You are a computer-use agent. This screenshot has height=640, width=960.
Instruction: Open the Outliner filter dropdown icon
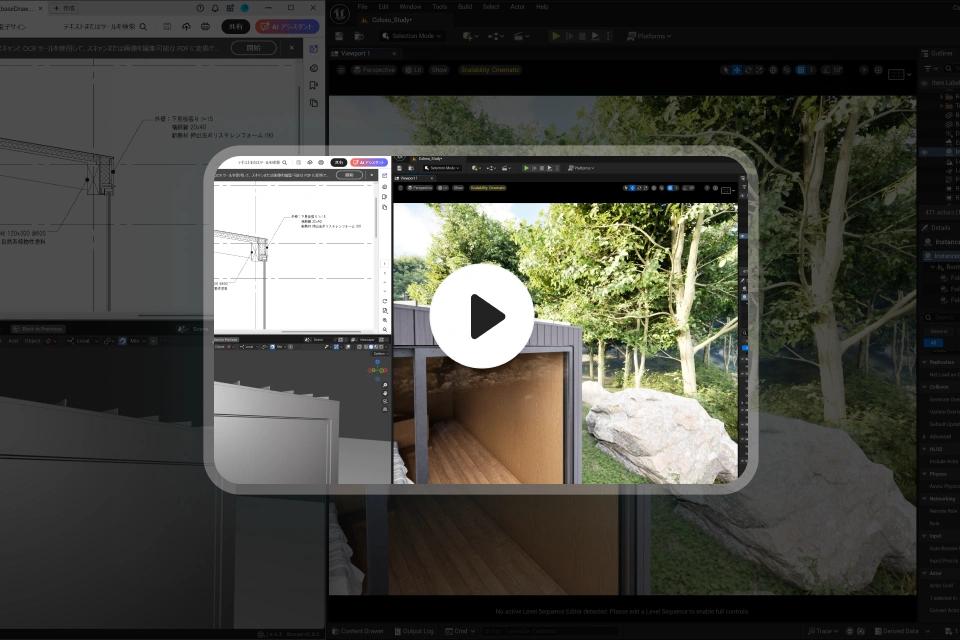tap(929, 69)
